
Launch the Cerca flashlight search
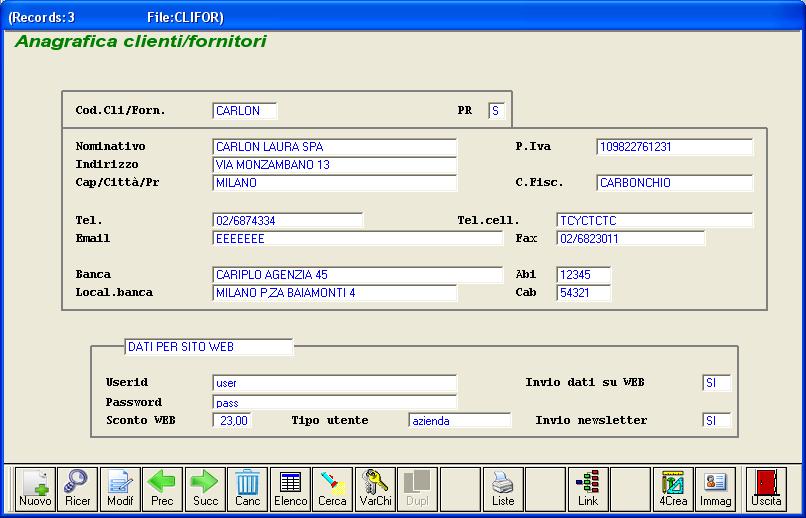[x=333, y=489]
